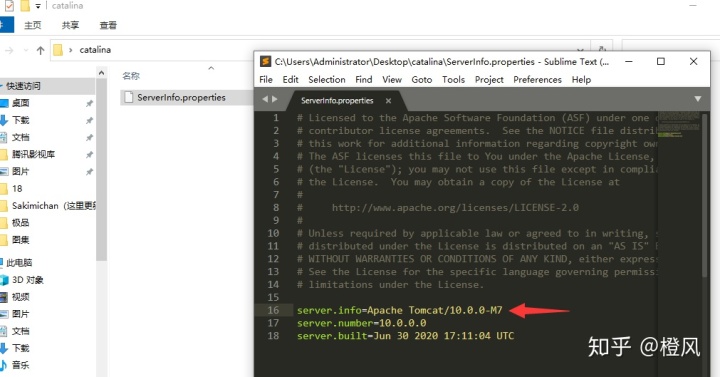Go to next tab with right arrow
The width and height of the screenshot is (720, 377).
tap(275, 99)
